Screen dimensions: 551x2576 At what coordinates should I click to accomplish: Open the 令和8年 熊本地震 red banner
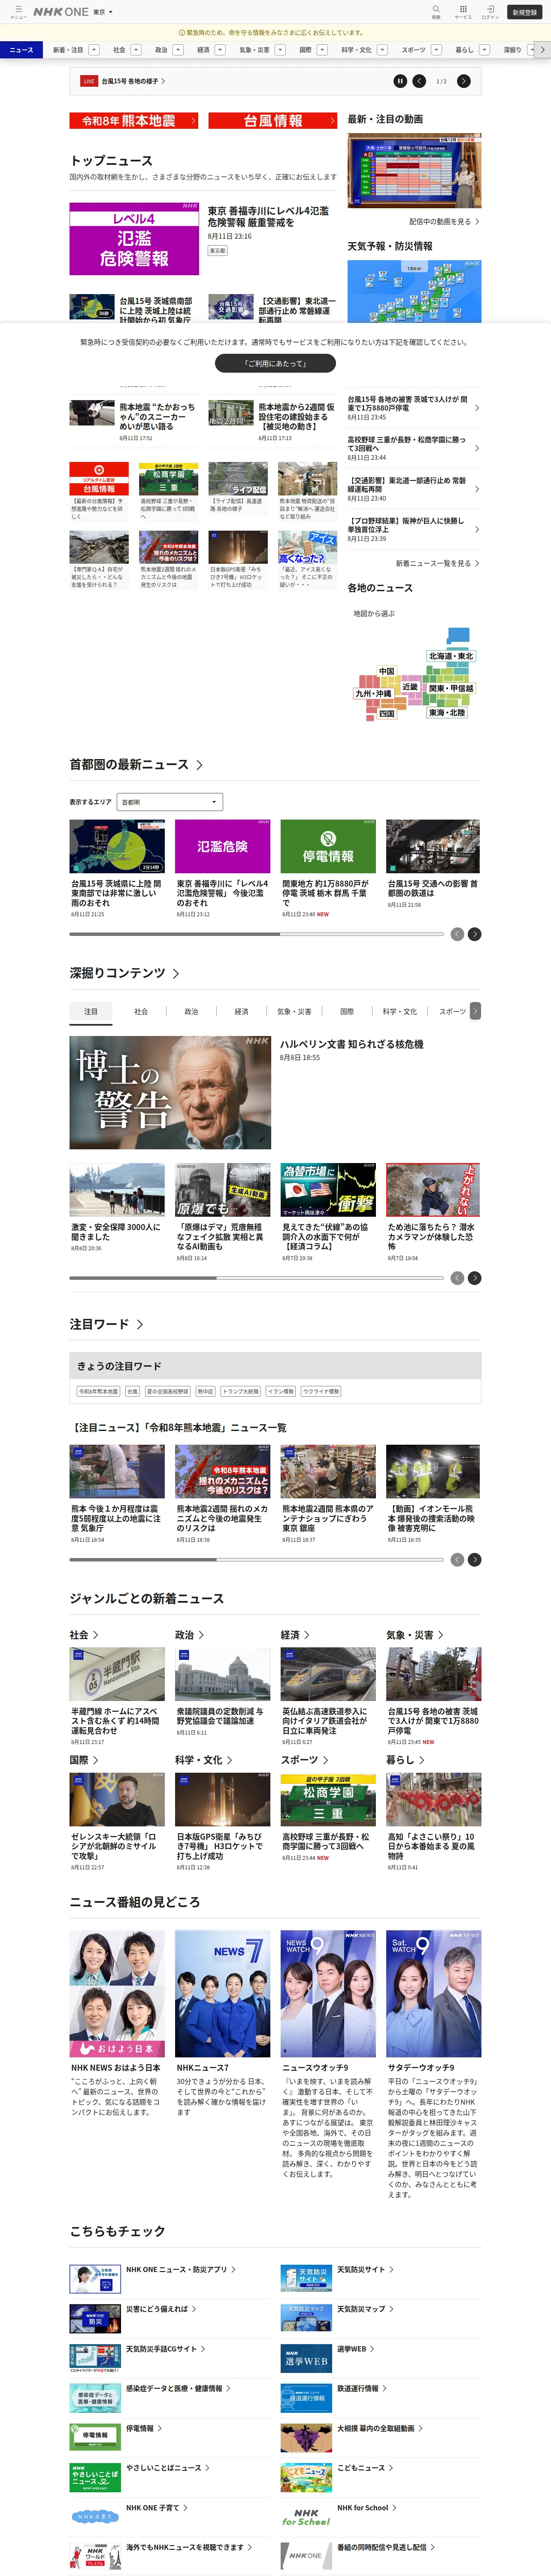pyautogui.click(x=134, y=121)
